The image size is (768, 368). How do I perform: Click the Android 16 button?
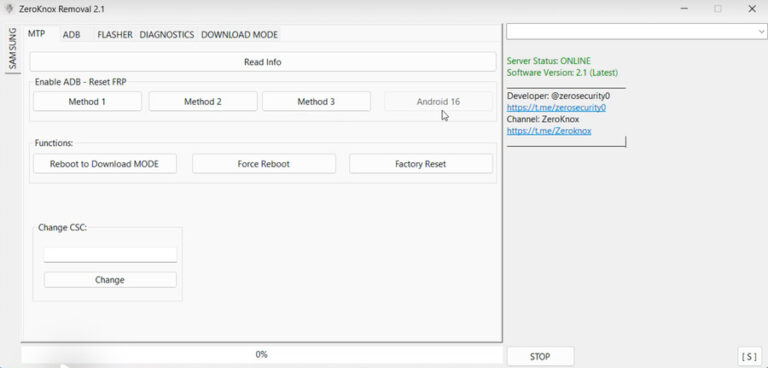(x=438, y=101)
